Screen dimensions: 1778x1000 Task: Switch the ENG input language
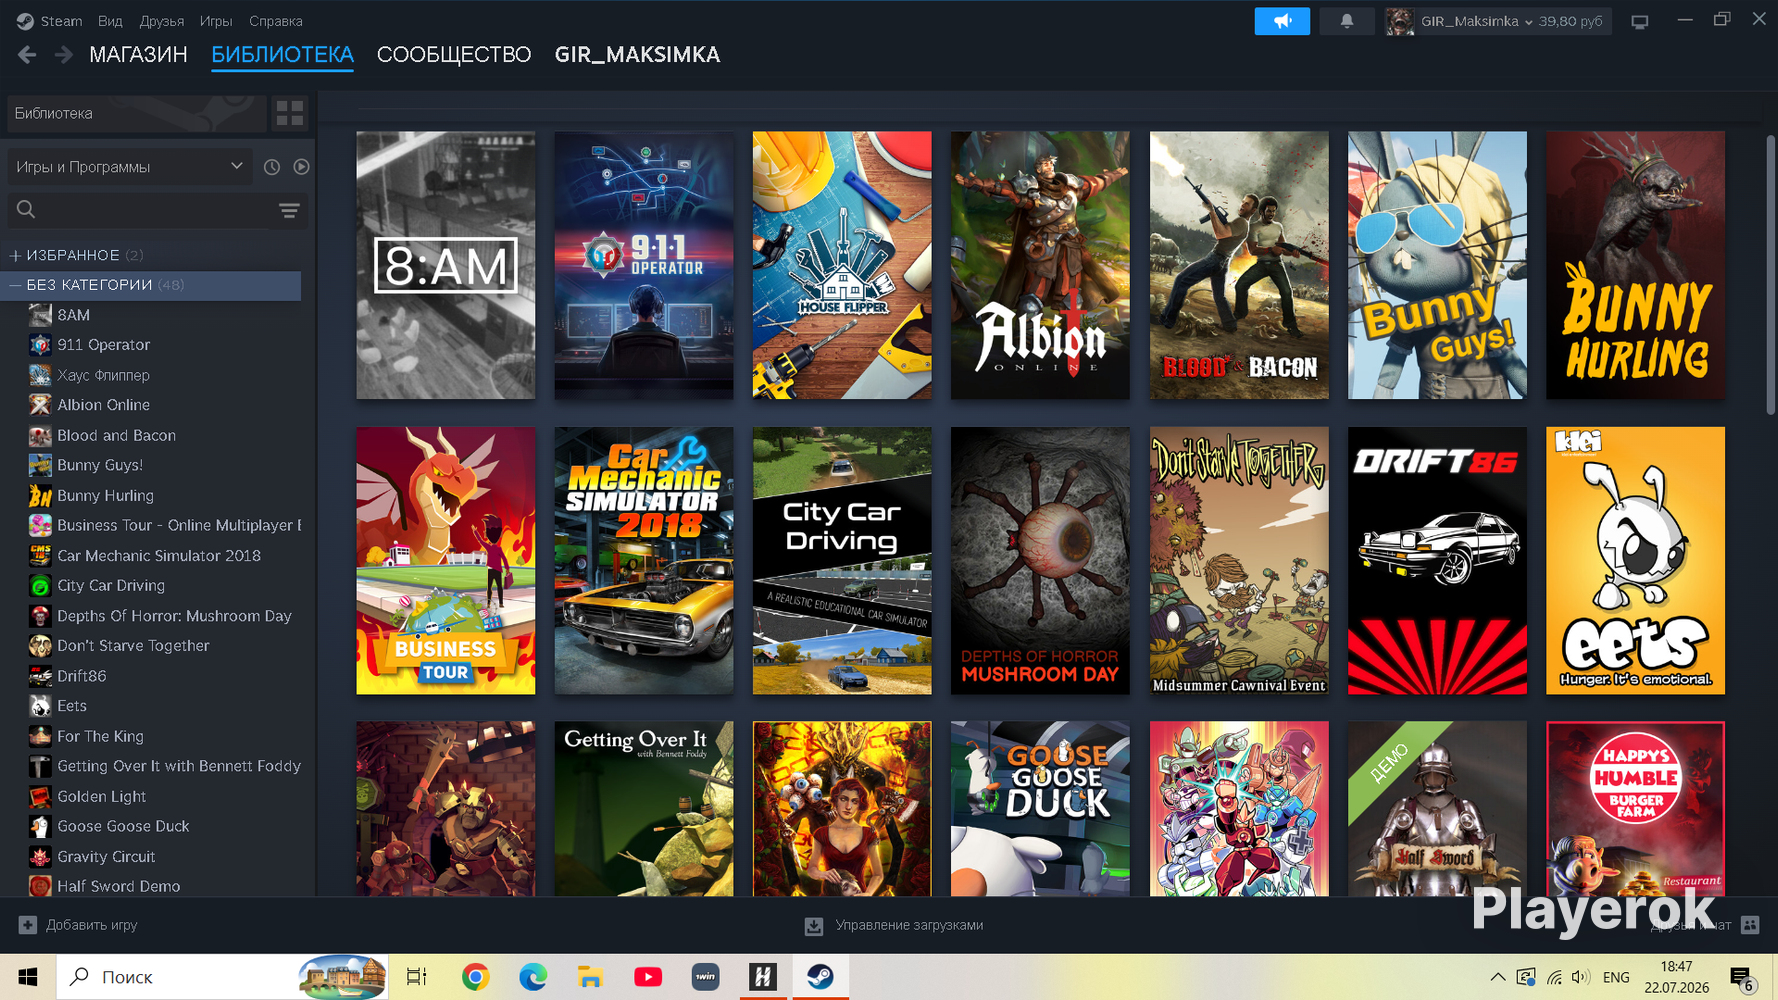click(x=1616, y=977)
